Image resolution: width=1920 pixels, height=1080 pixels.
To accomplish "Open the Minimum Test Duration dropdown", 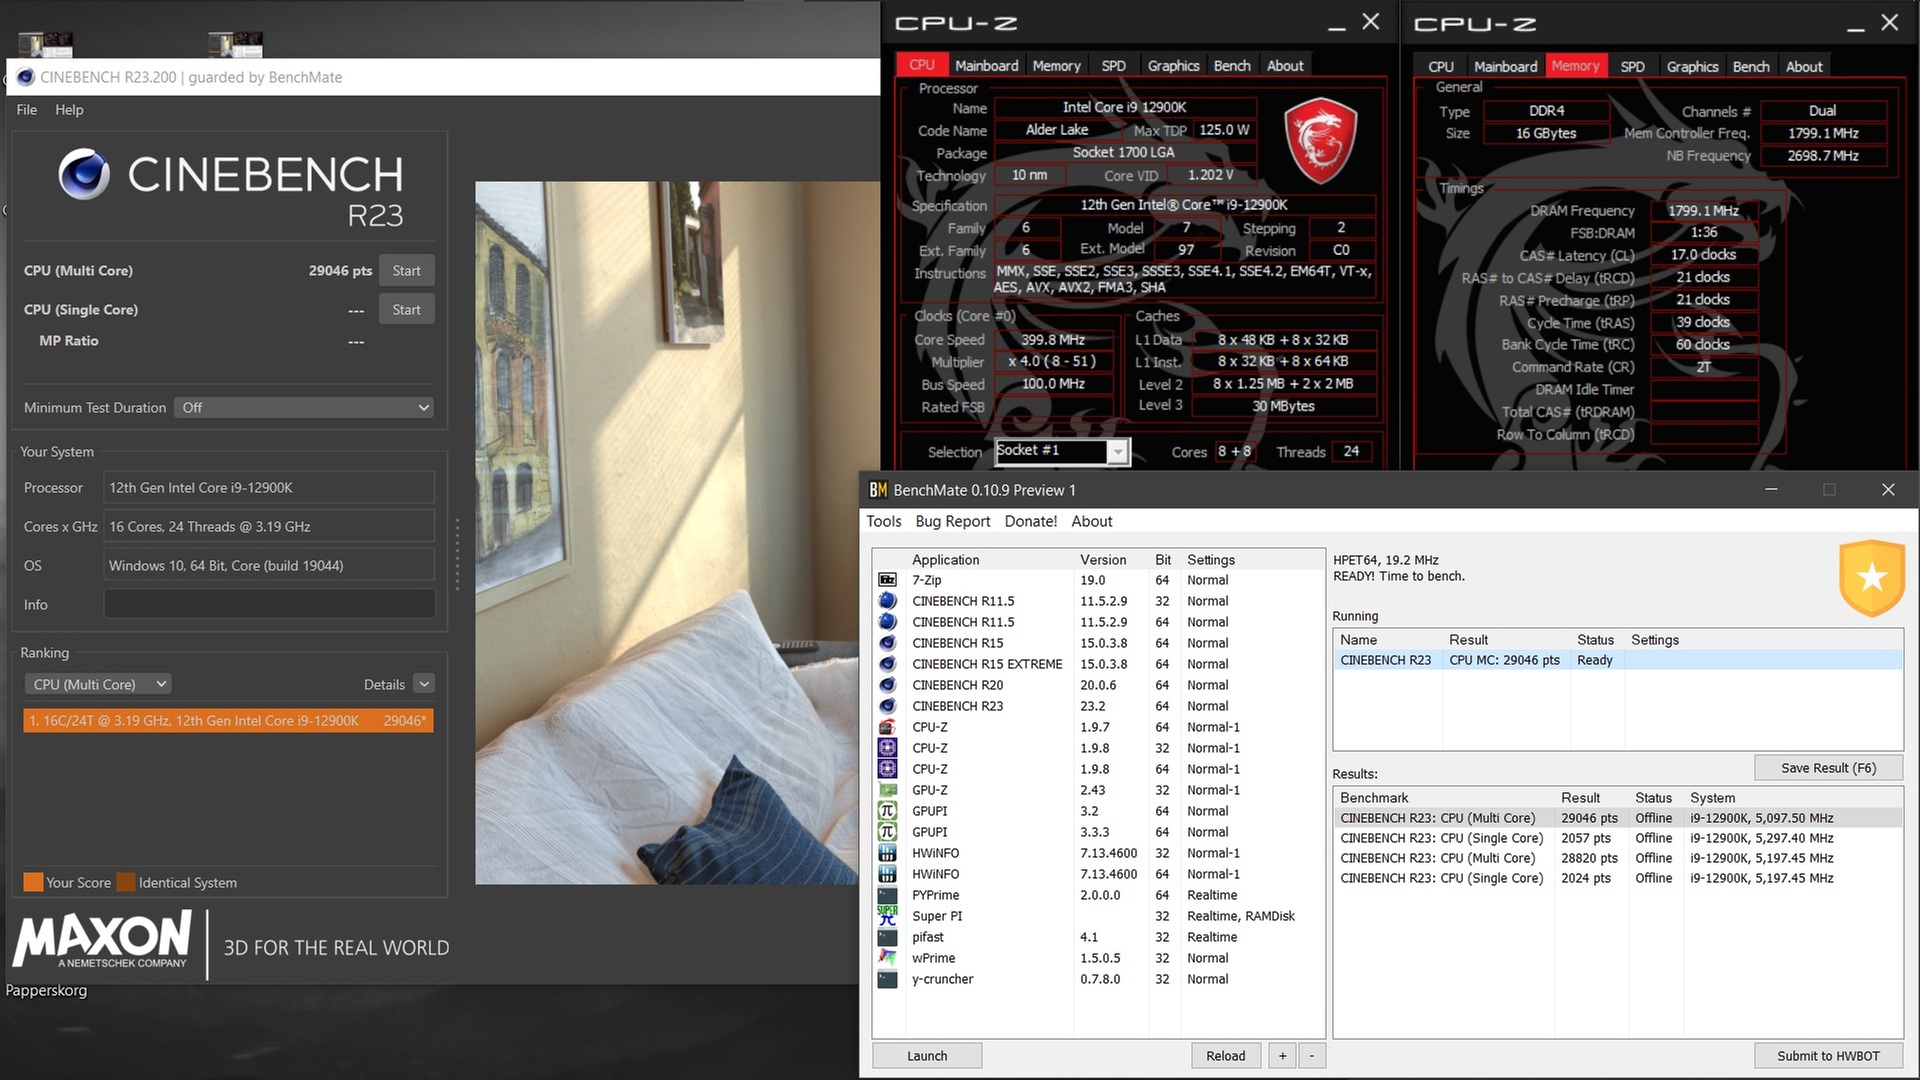I will [x=304, y=407].
